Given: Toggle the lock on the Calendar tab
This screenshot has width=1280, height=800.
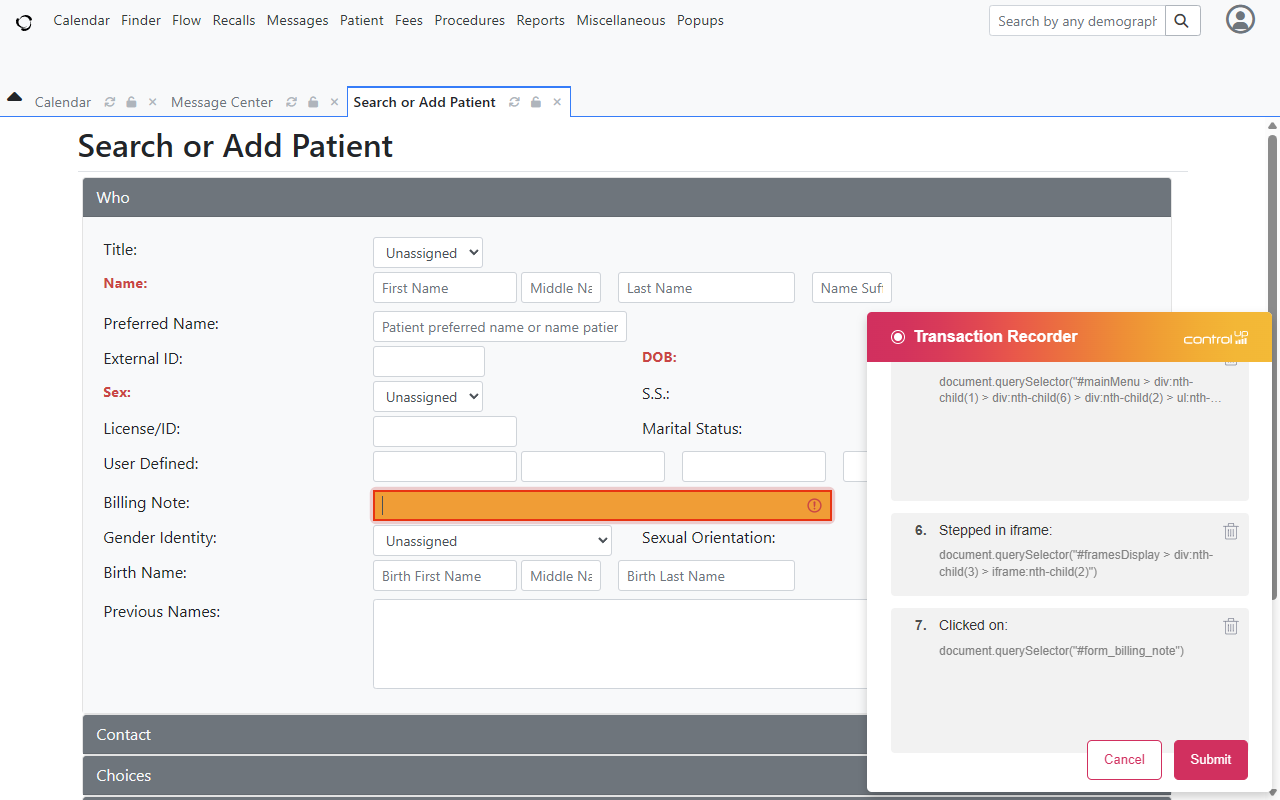Looking at the screenshot, I should click(x=130, y=101).
